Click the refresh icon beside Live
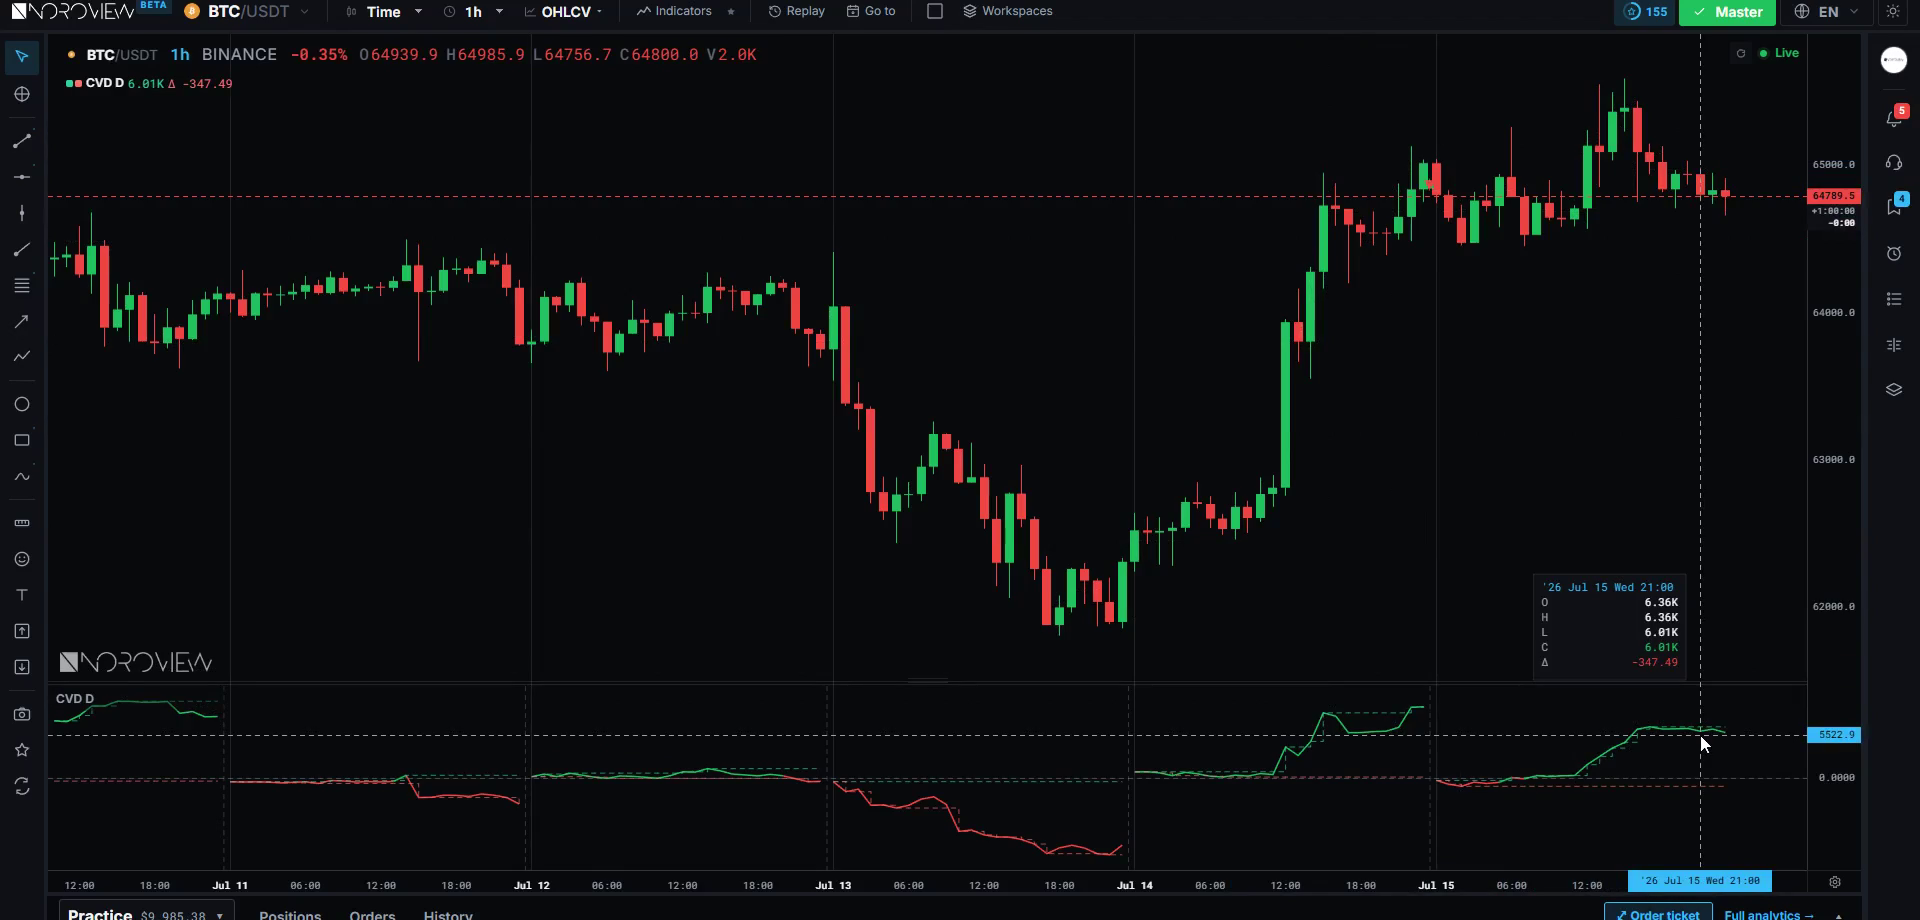Screen dimensions: 1920x920 tap(1741, 54)
